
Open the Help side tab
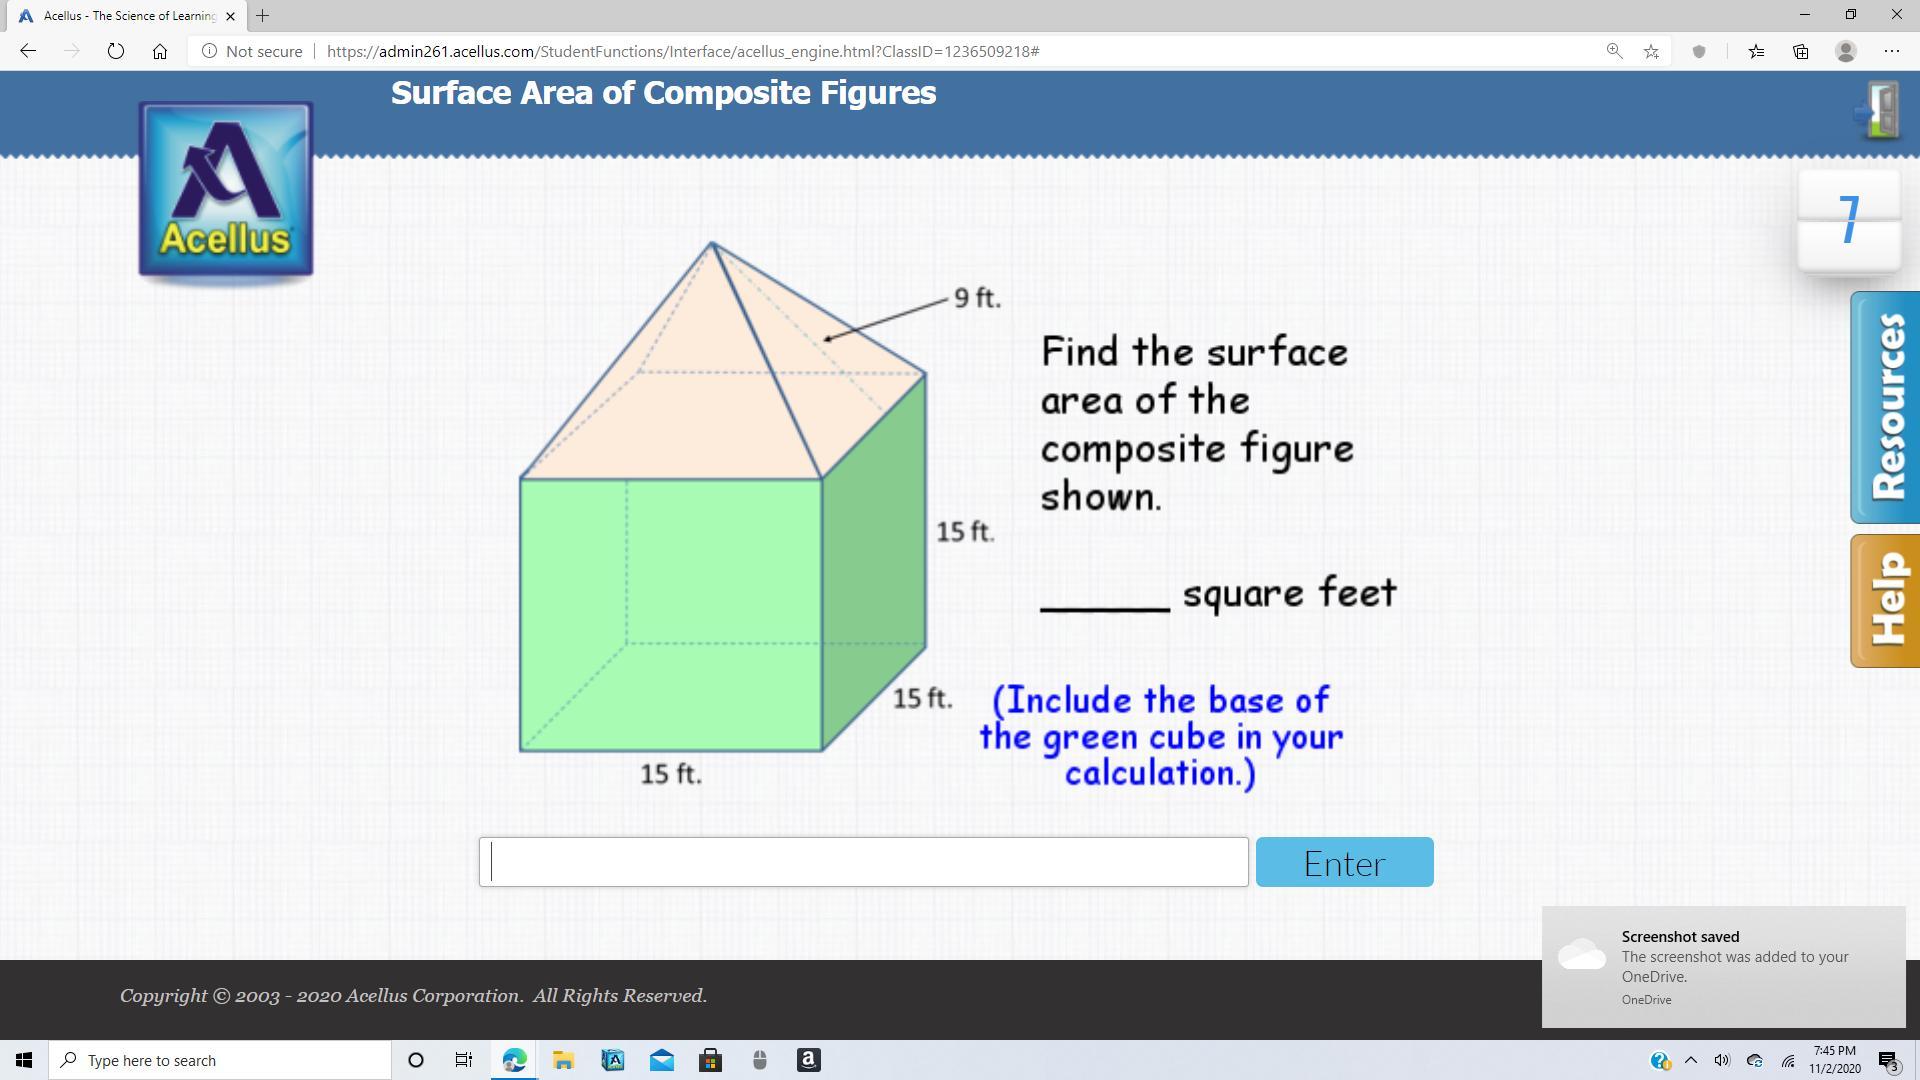pos(1885,600)
